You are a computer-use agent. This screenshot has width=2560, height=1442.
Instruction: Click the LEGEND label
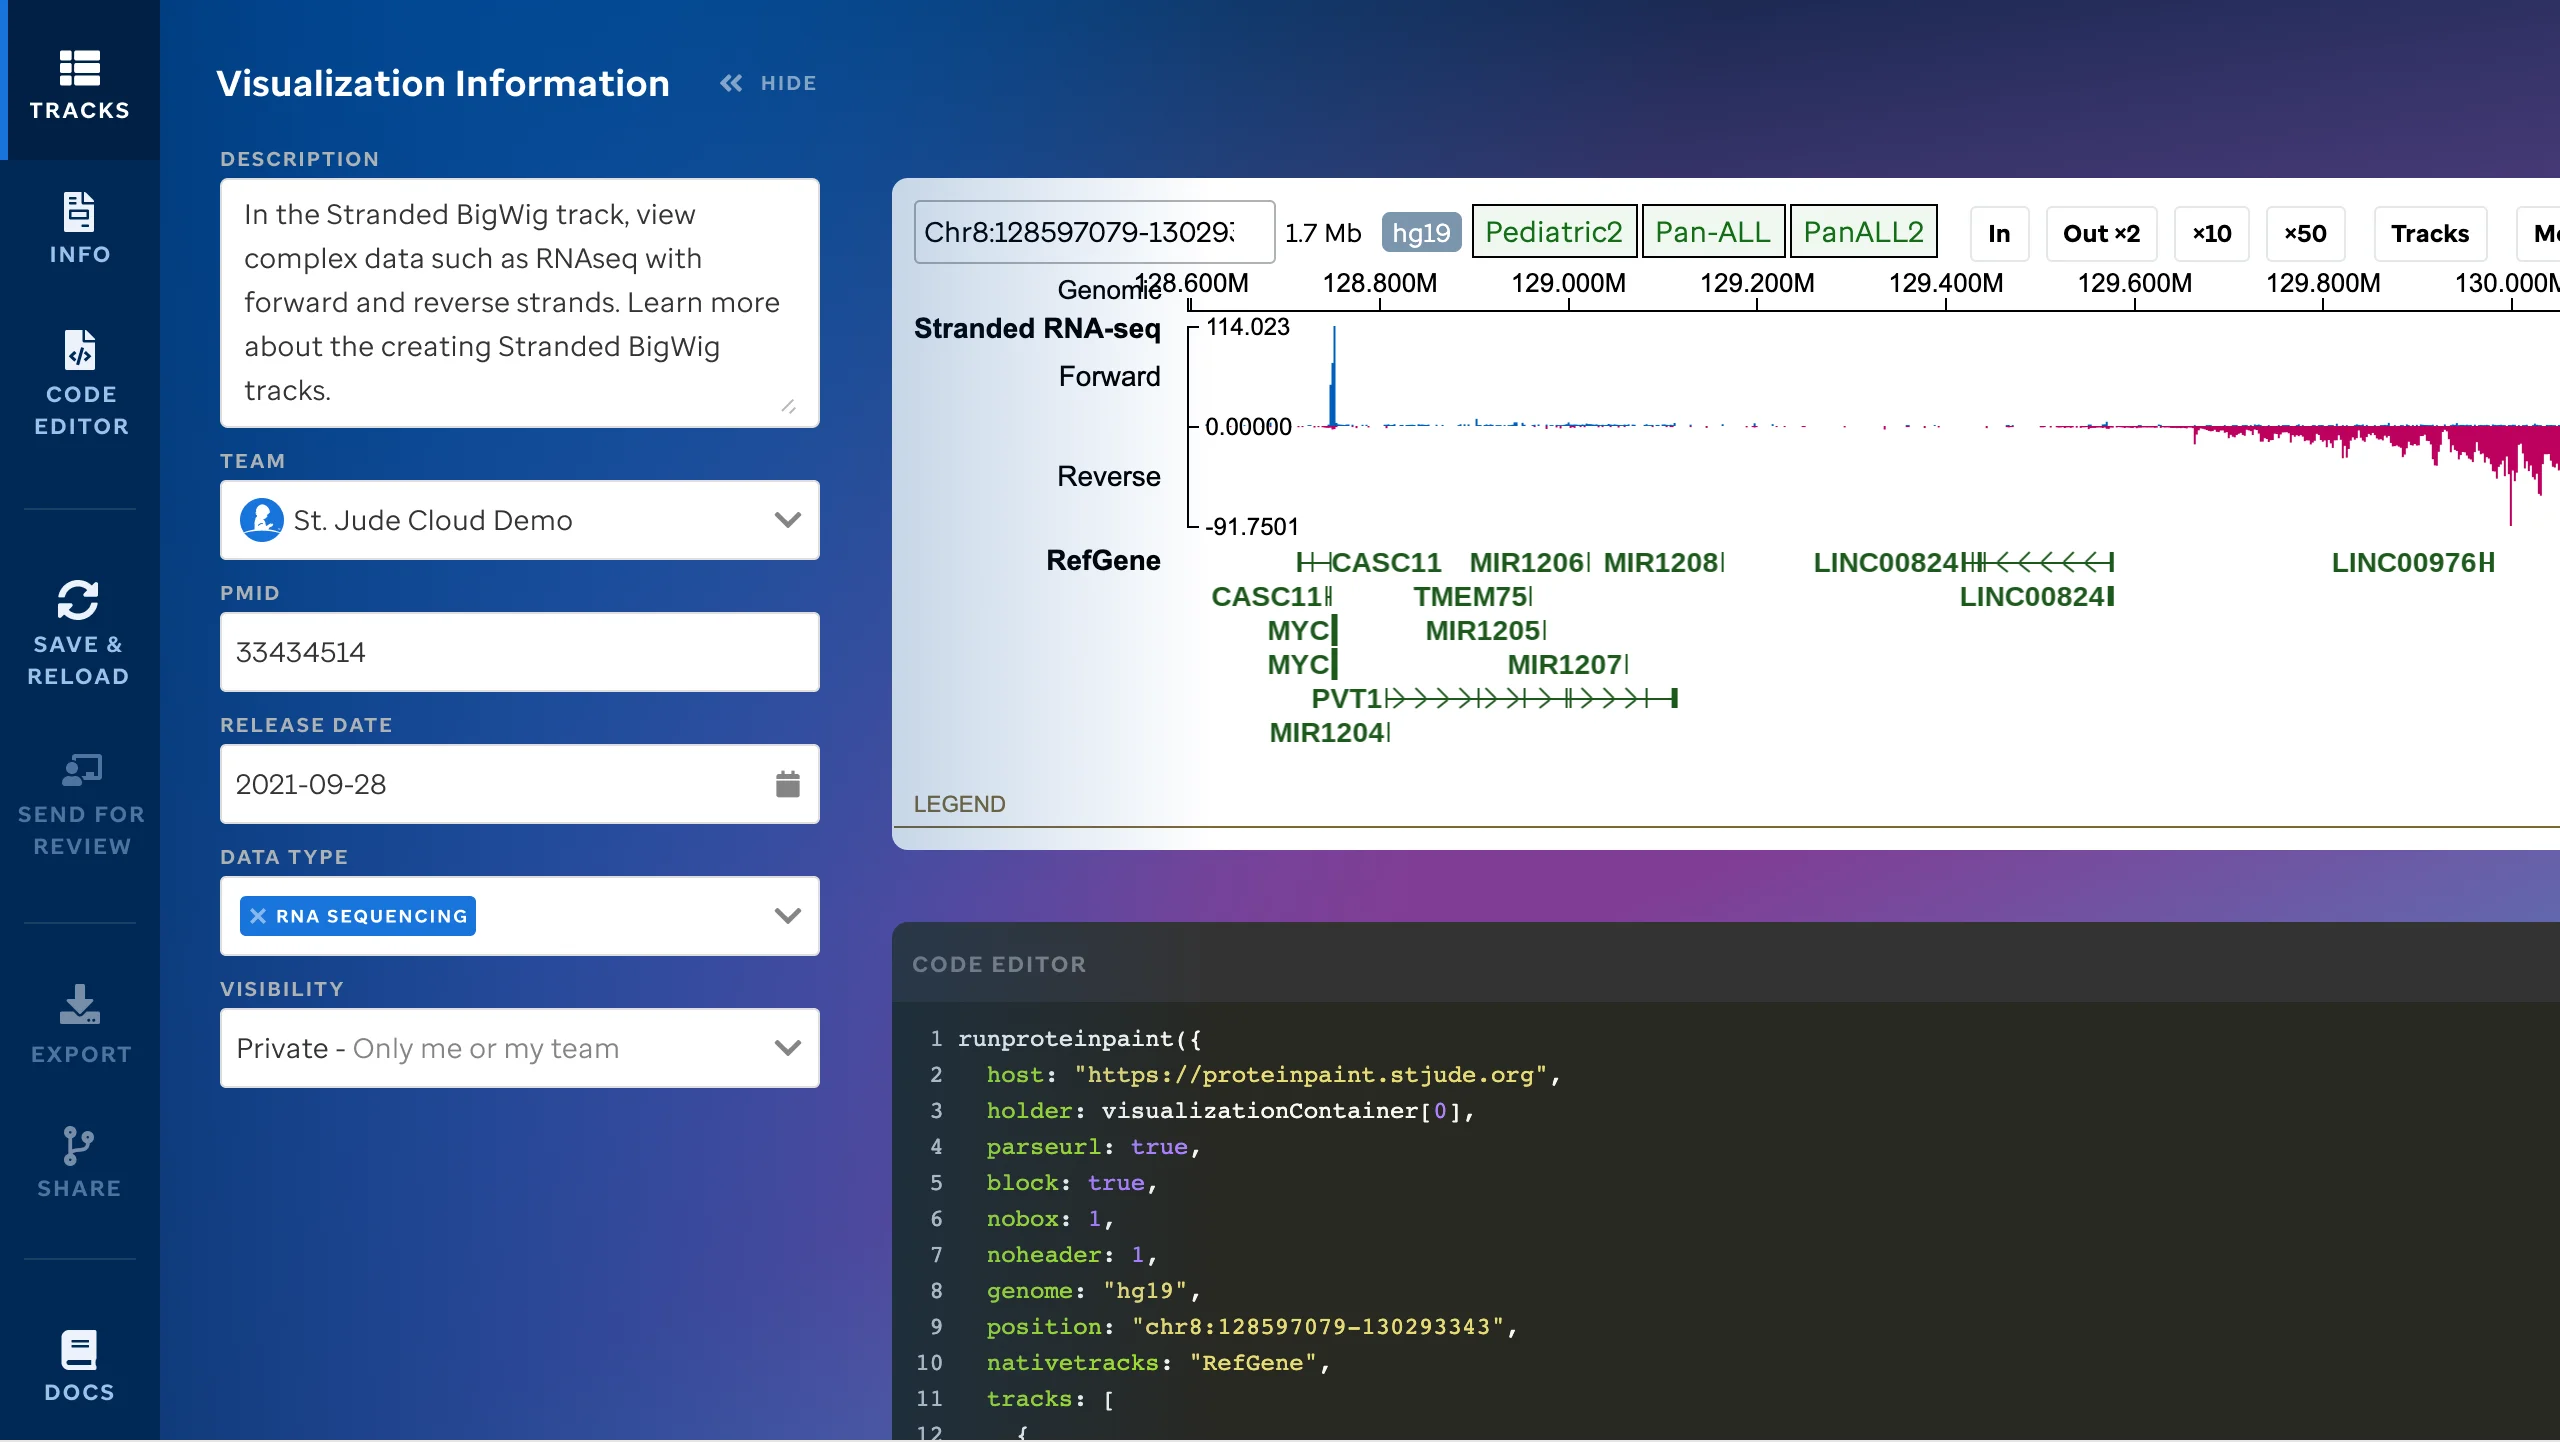click(959, 804)
